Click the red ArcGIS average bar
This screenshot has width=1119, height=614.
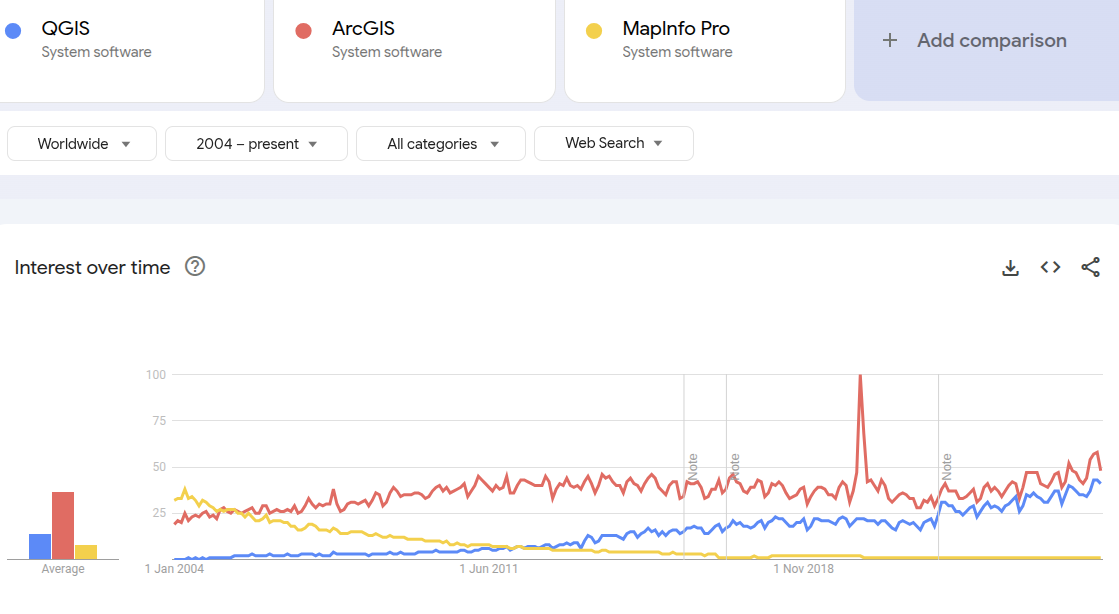(63, 525)
